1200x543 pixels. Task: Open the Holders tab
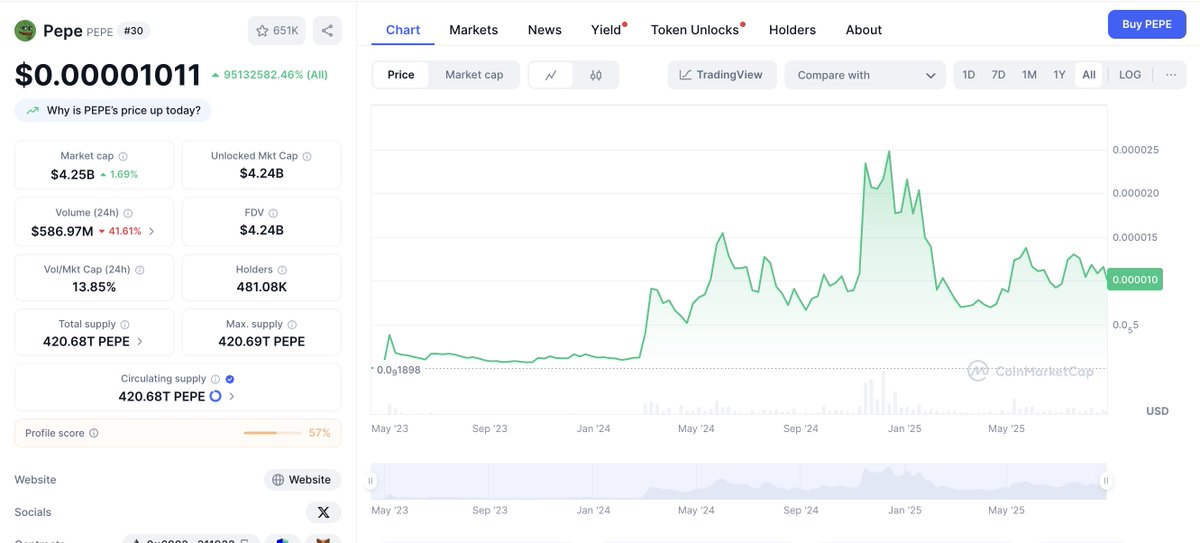pos(792,30)
